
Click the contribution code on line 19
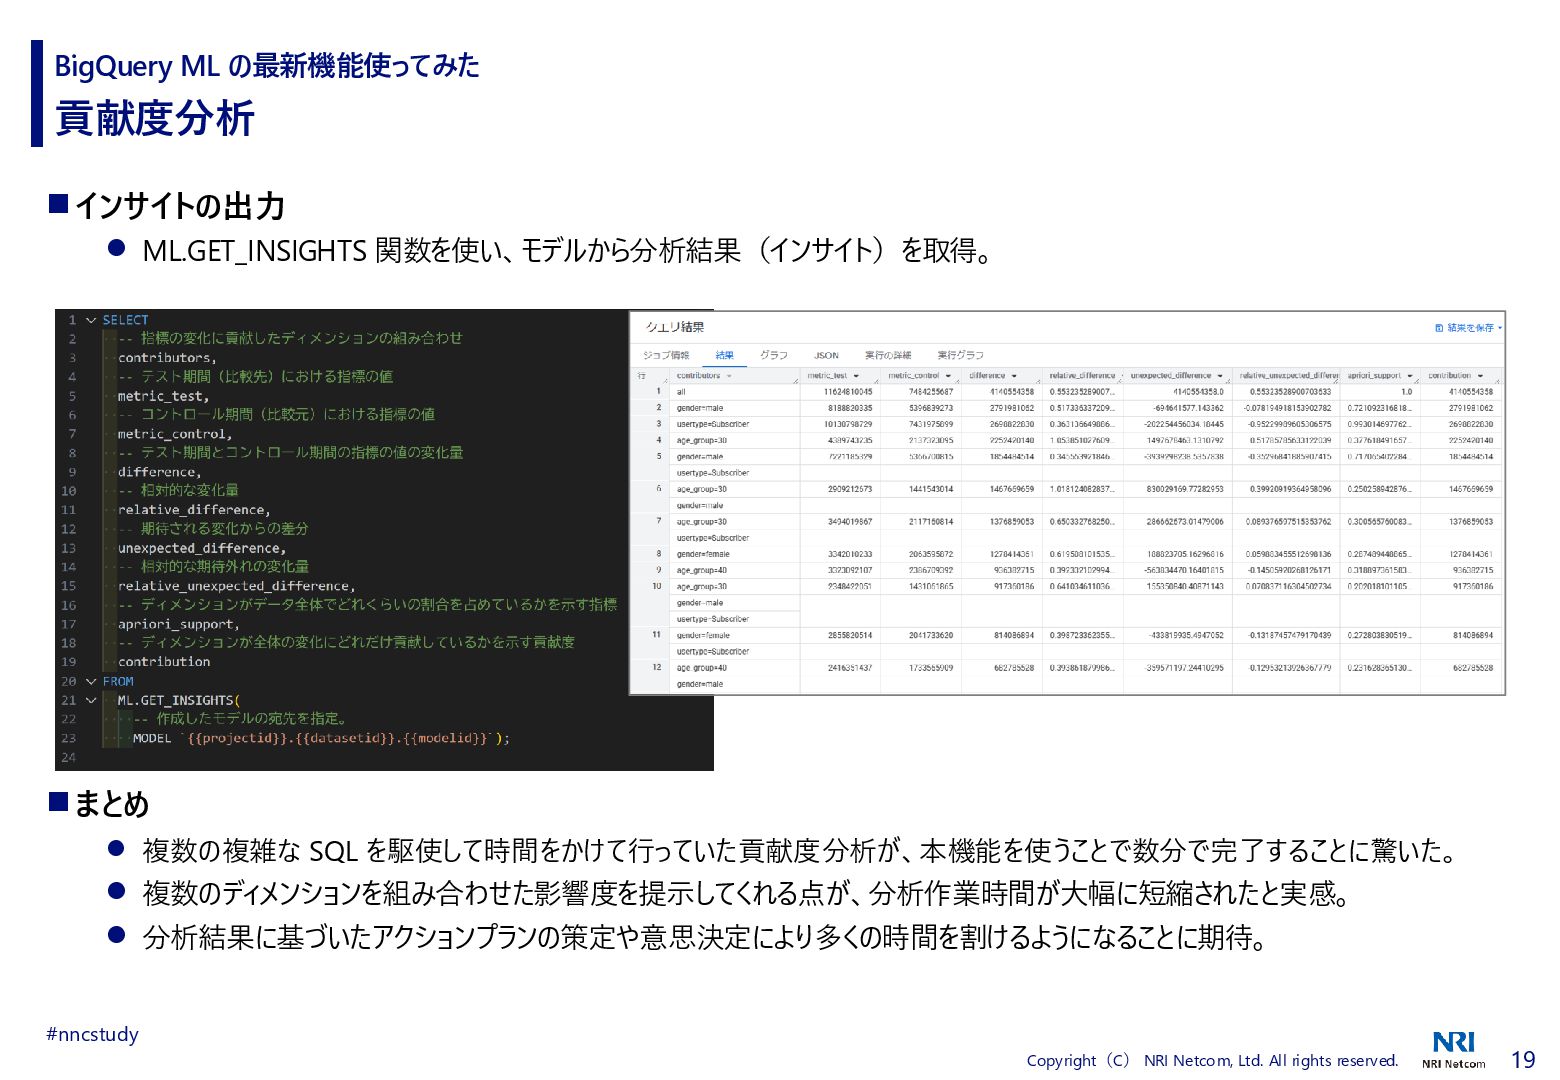(x=164, y=662)
